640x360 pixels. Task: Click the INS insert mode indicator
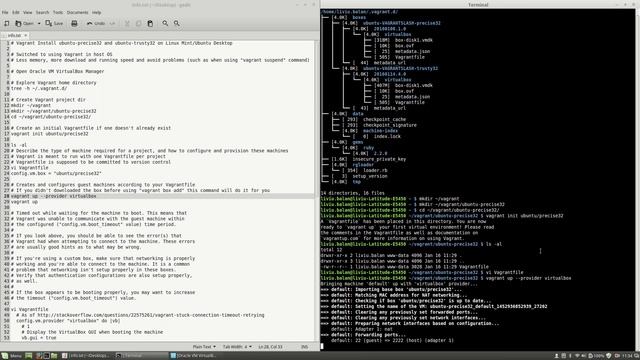click(304, 347)
